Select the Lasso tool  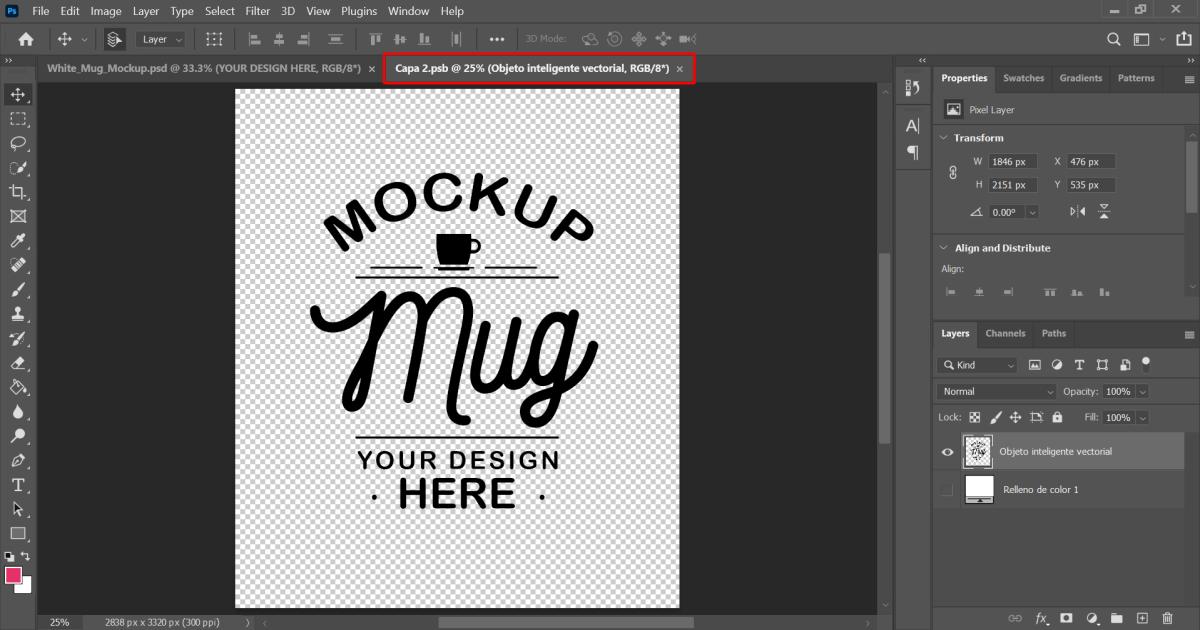click(17, 143)
